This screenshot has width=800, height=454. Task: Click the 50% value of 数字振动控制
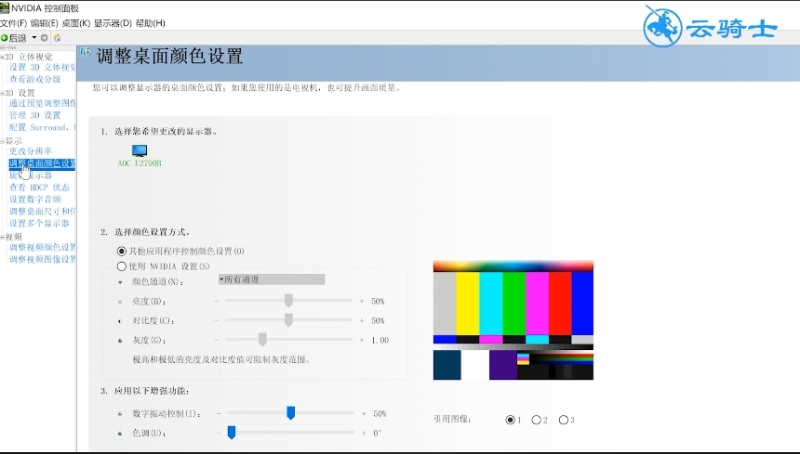[x=380, y=414]
